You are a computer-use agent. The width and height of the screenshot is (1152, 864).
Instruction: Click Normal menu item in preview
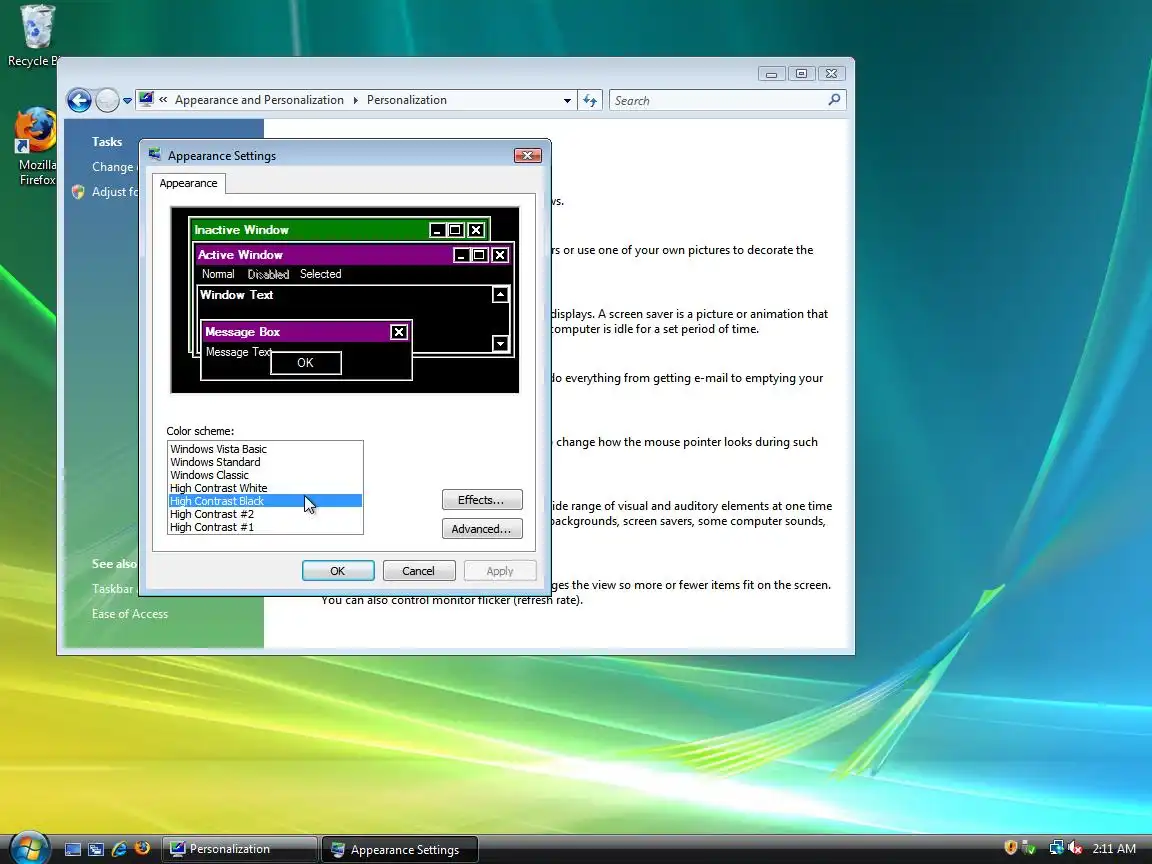[218, 274]
